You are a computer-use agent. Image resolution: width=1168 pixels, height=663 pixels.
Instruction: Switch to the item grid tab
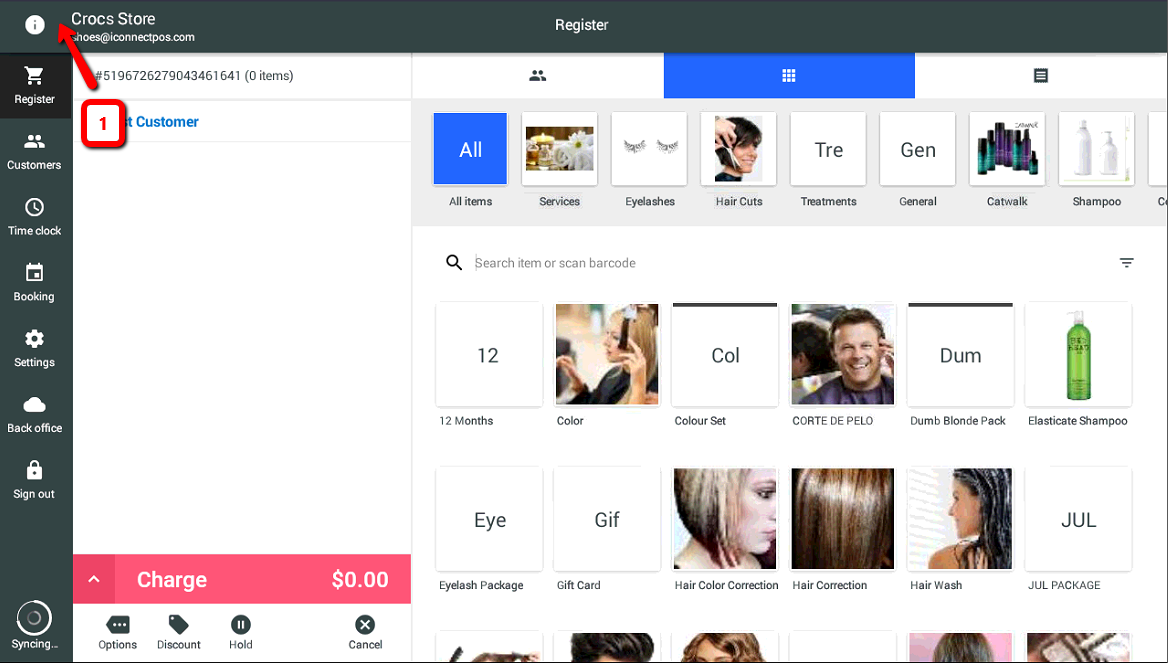click(789, 75)
